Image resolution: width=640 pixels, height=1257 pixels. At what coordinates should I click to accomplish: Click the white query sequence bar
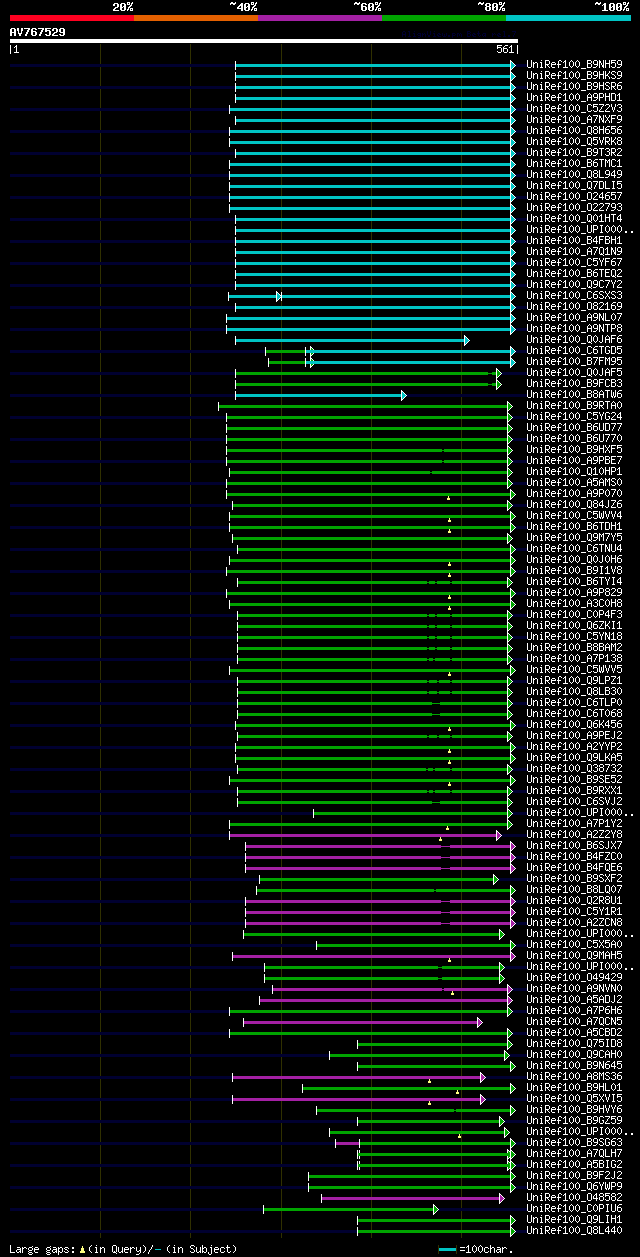[x=263, y=41]
